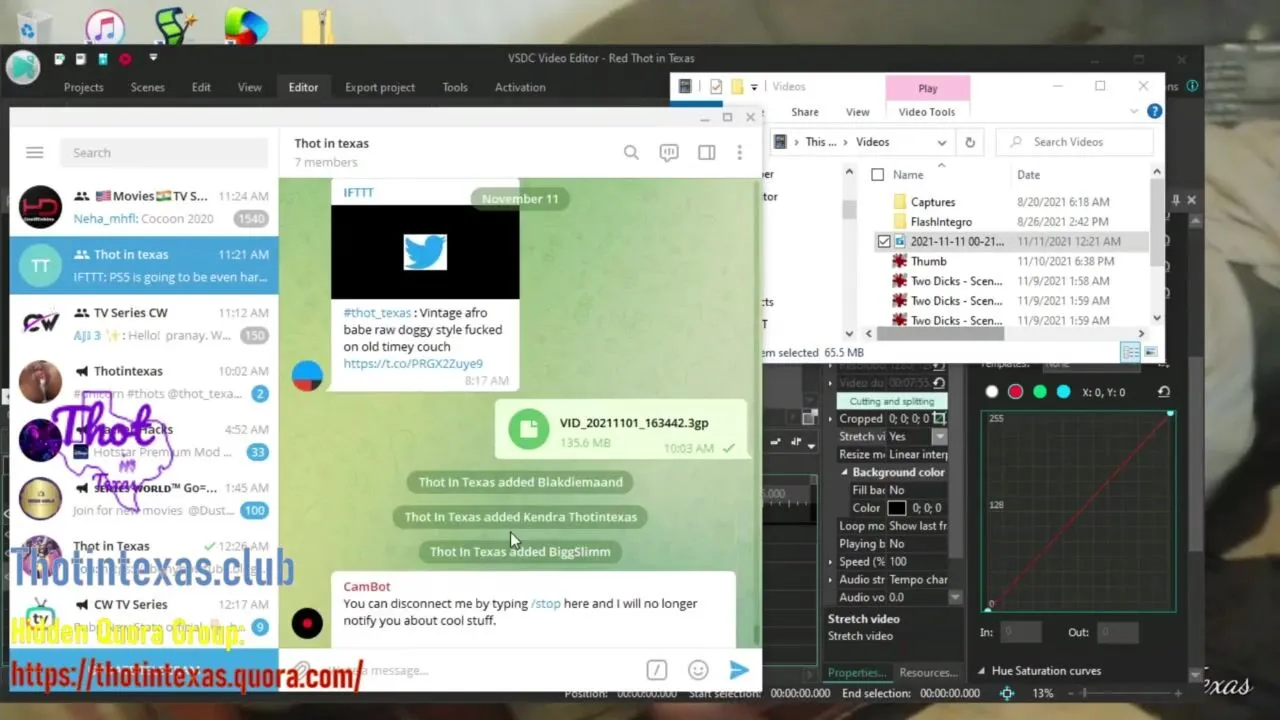Click the Telegram chat list Search field

pos(164,153)
